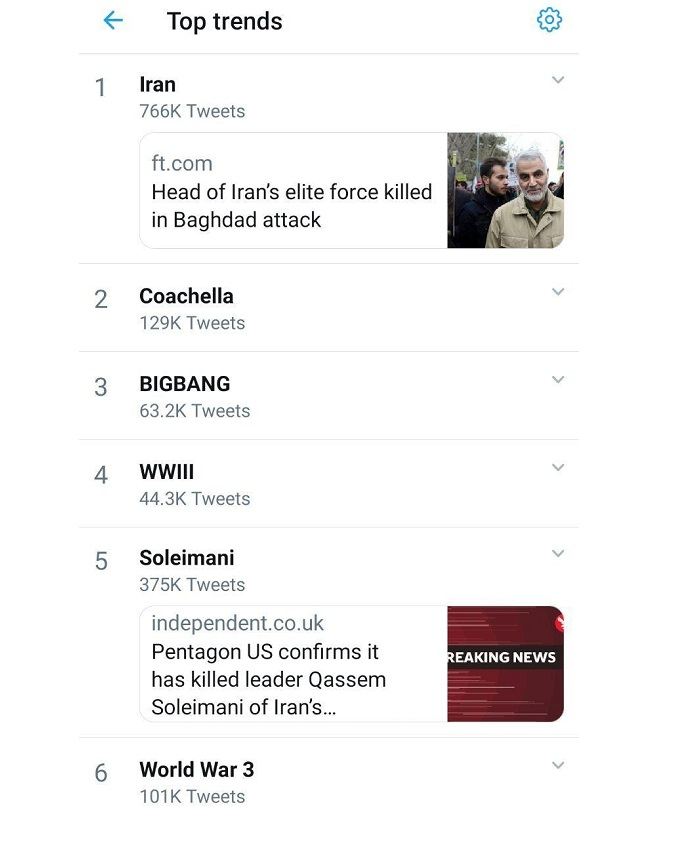Expand options for the Iran trend
This screenshot has height=844, width=700.
(x=559, y=81)
